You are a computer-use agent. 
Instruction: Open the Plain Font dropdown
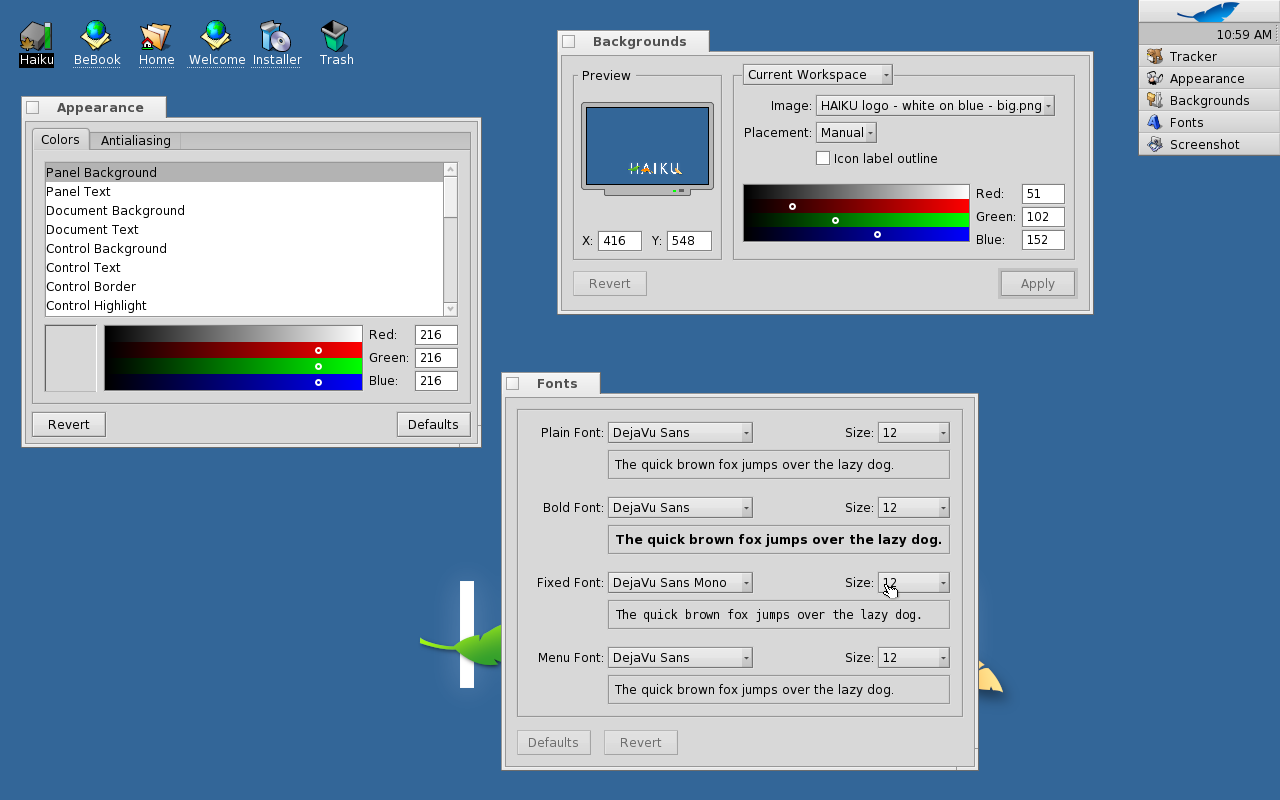click(679, 433)
